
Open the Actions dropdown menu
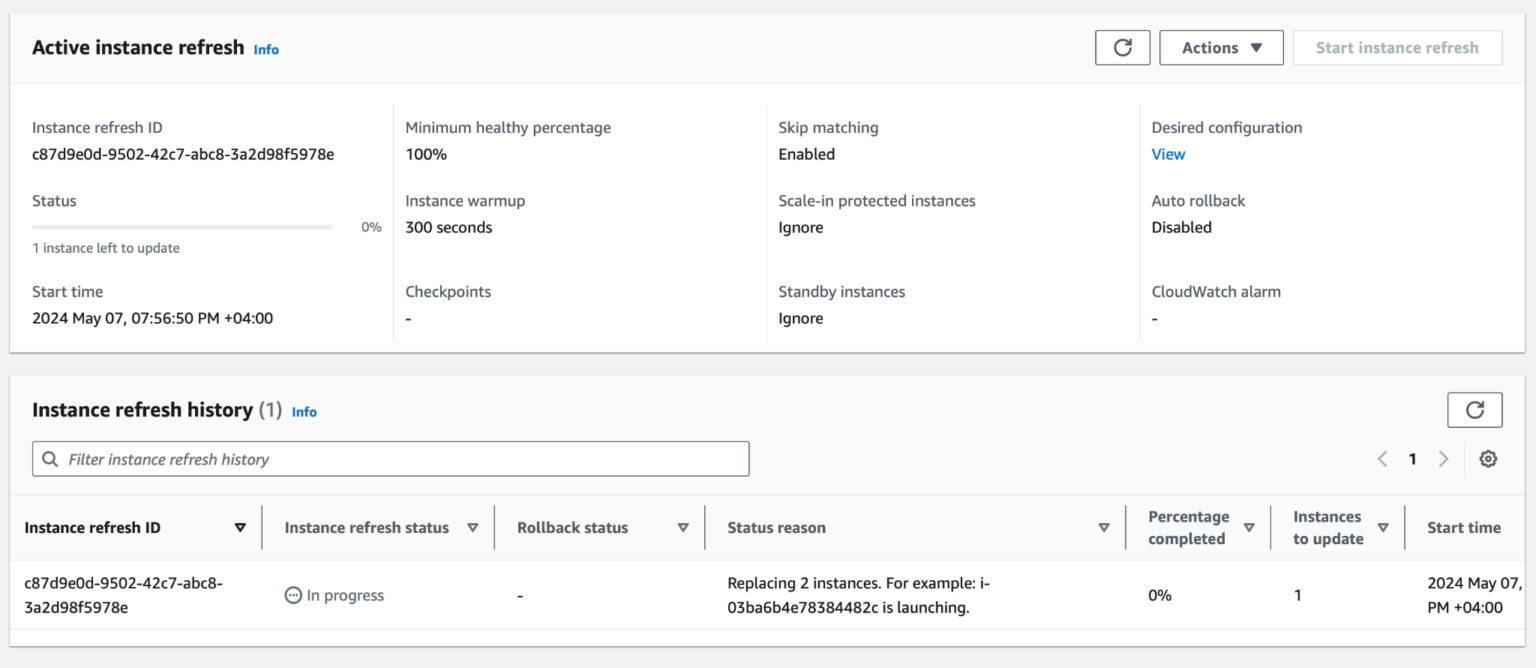click(1221, 47)
